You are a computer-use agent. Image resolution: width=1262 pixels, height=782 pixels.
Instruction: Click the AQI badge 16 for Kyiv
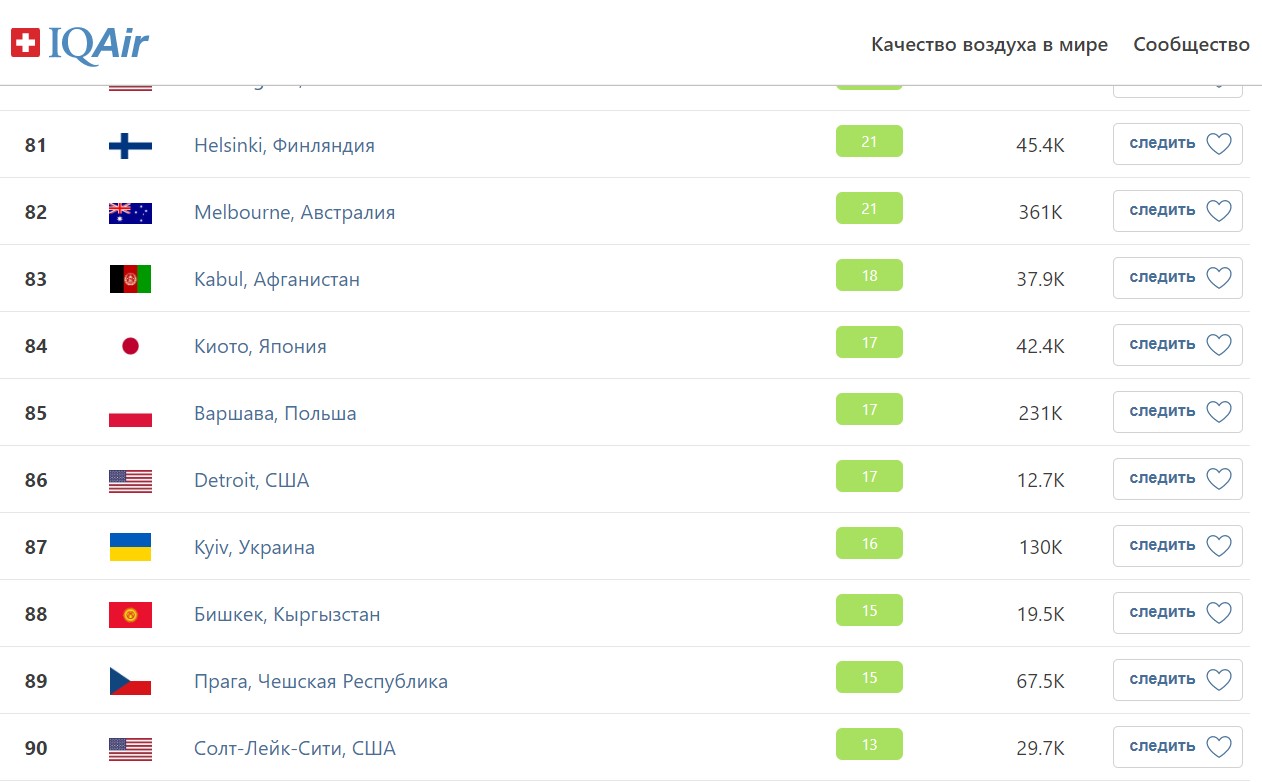coord(869,543)
